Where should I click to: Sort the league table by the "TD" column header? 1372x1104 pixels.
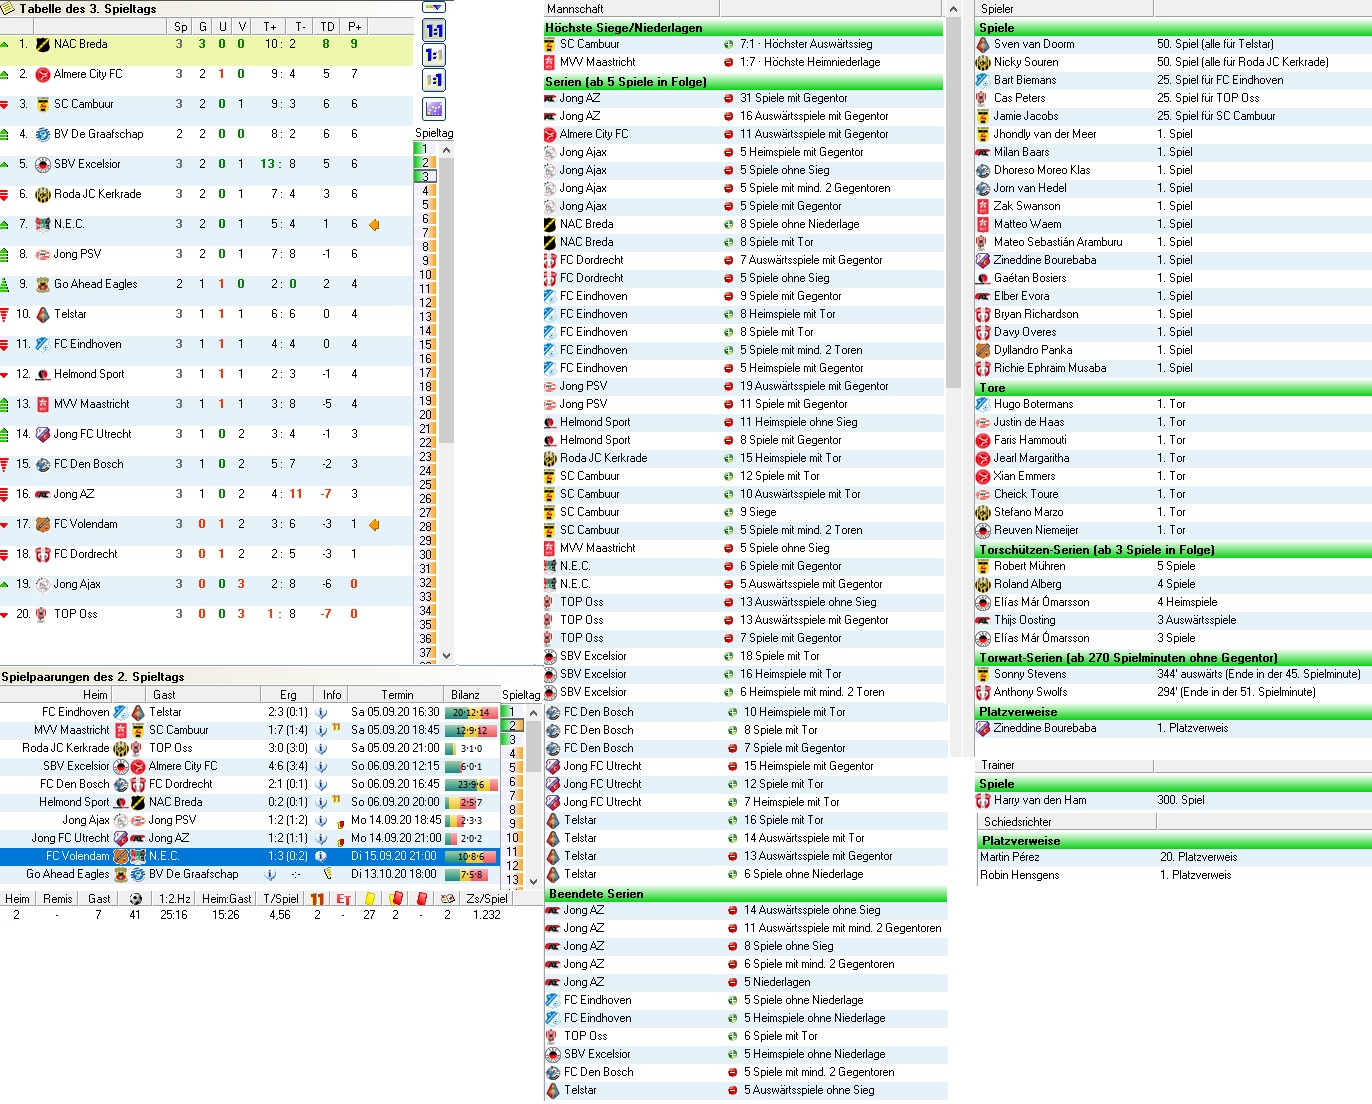tap(327, 27)
